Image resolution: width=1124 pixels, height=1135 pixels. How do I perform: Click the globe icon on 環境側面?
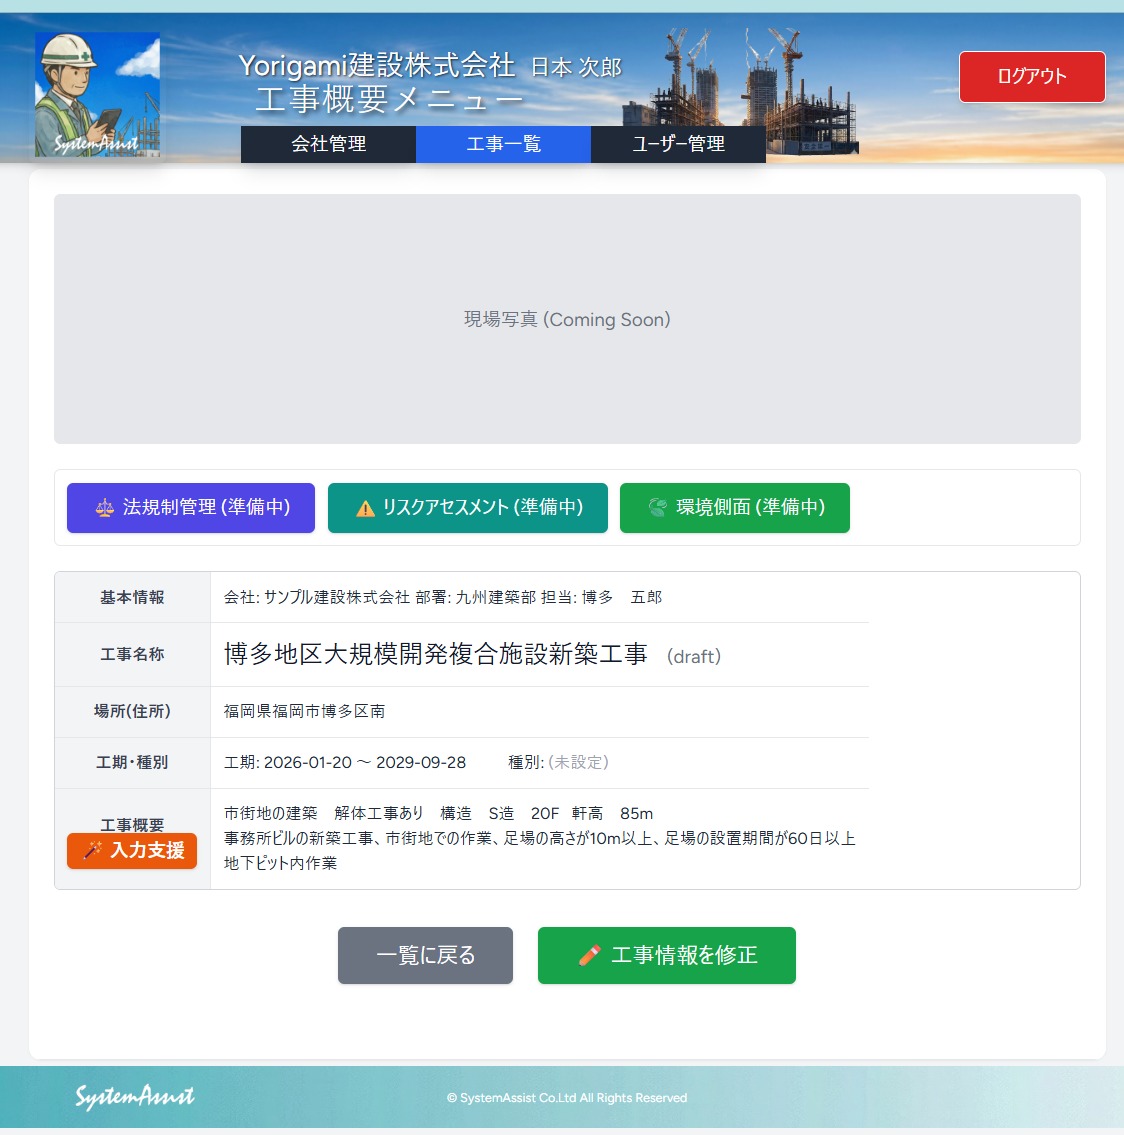657,508
